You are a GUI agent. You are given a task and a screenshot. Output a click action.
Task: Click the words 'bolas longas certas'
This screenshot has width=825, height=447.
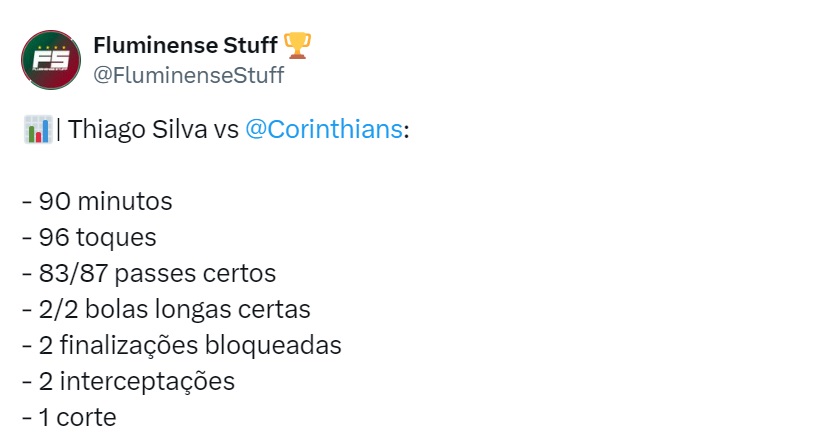coord(198,309)
